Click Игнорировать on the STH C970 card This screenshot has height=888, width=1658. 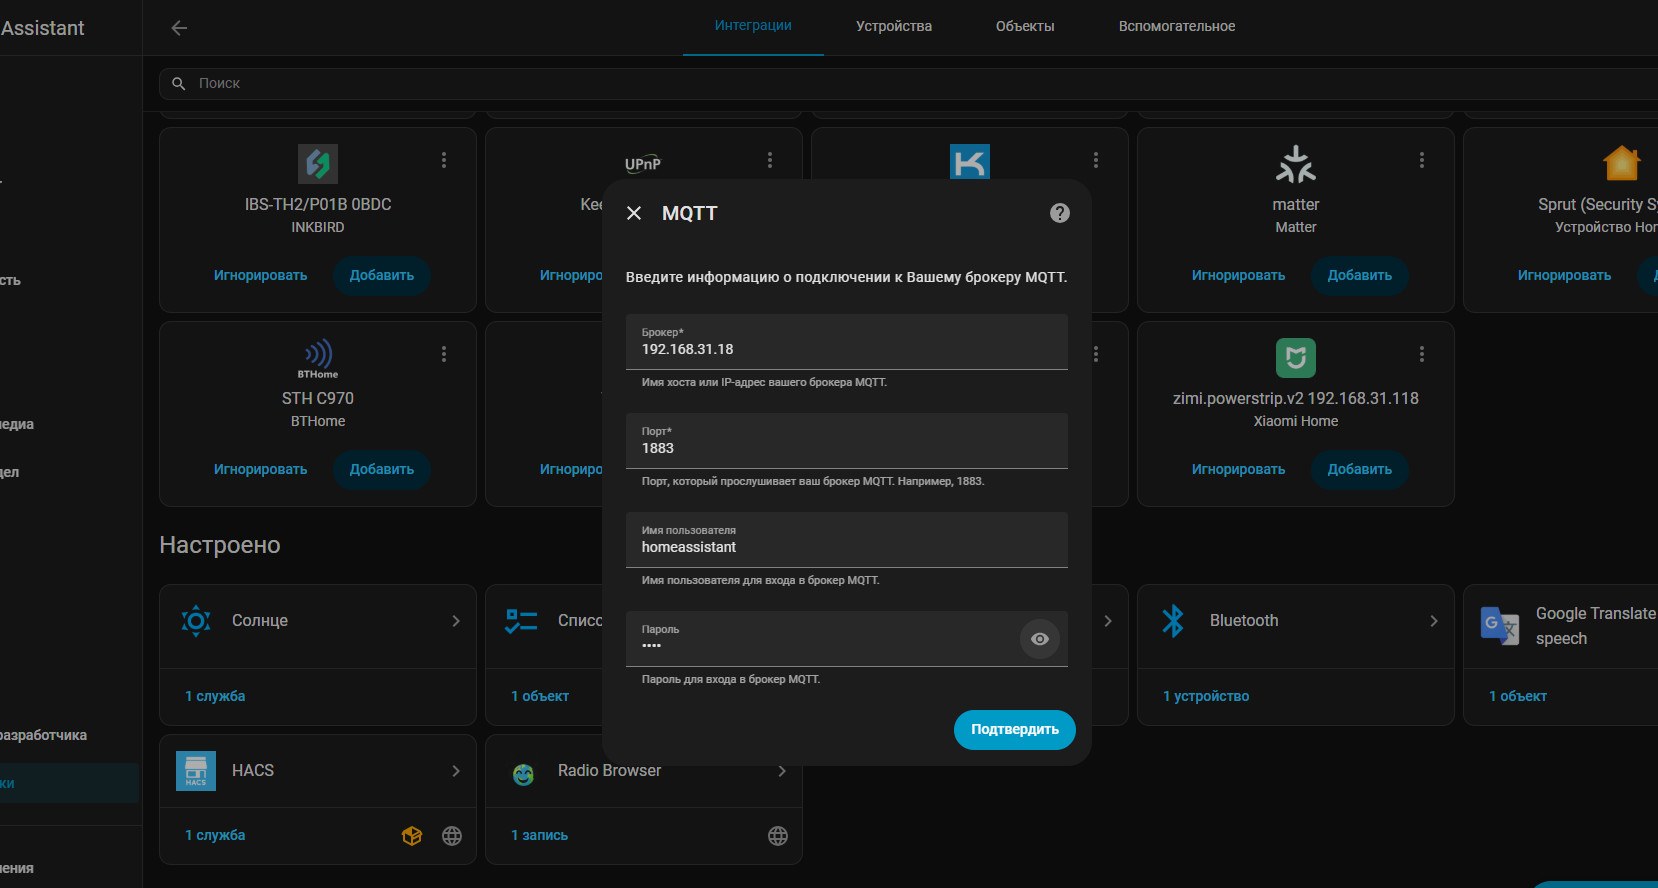pos(260,470)
